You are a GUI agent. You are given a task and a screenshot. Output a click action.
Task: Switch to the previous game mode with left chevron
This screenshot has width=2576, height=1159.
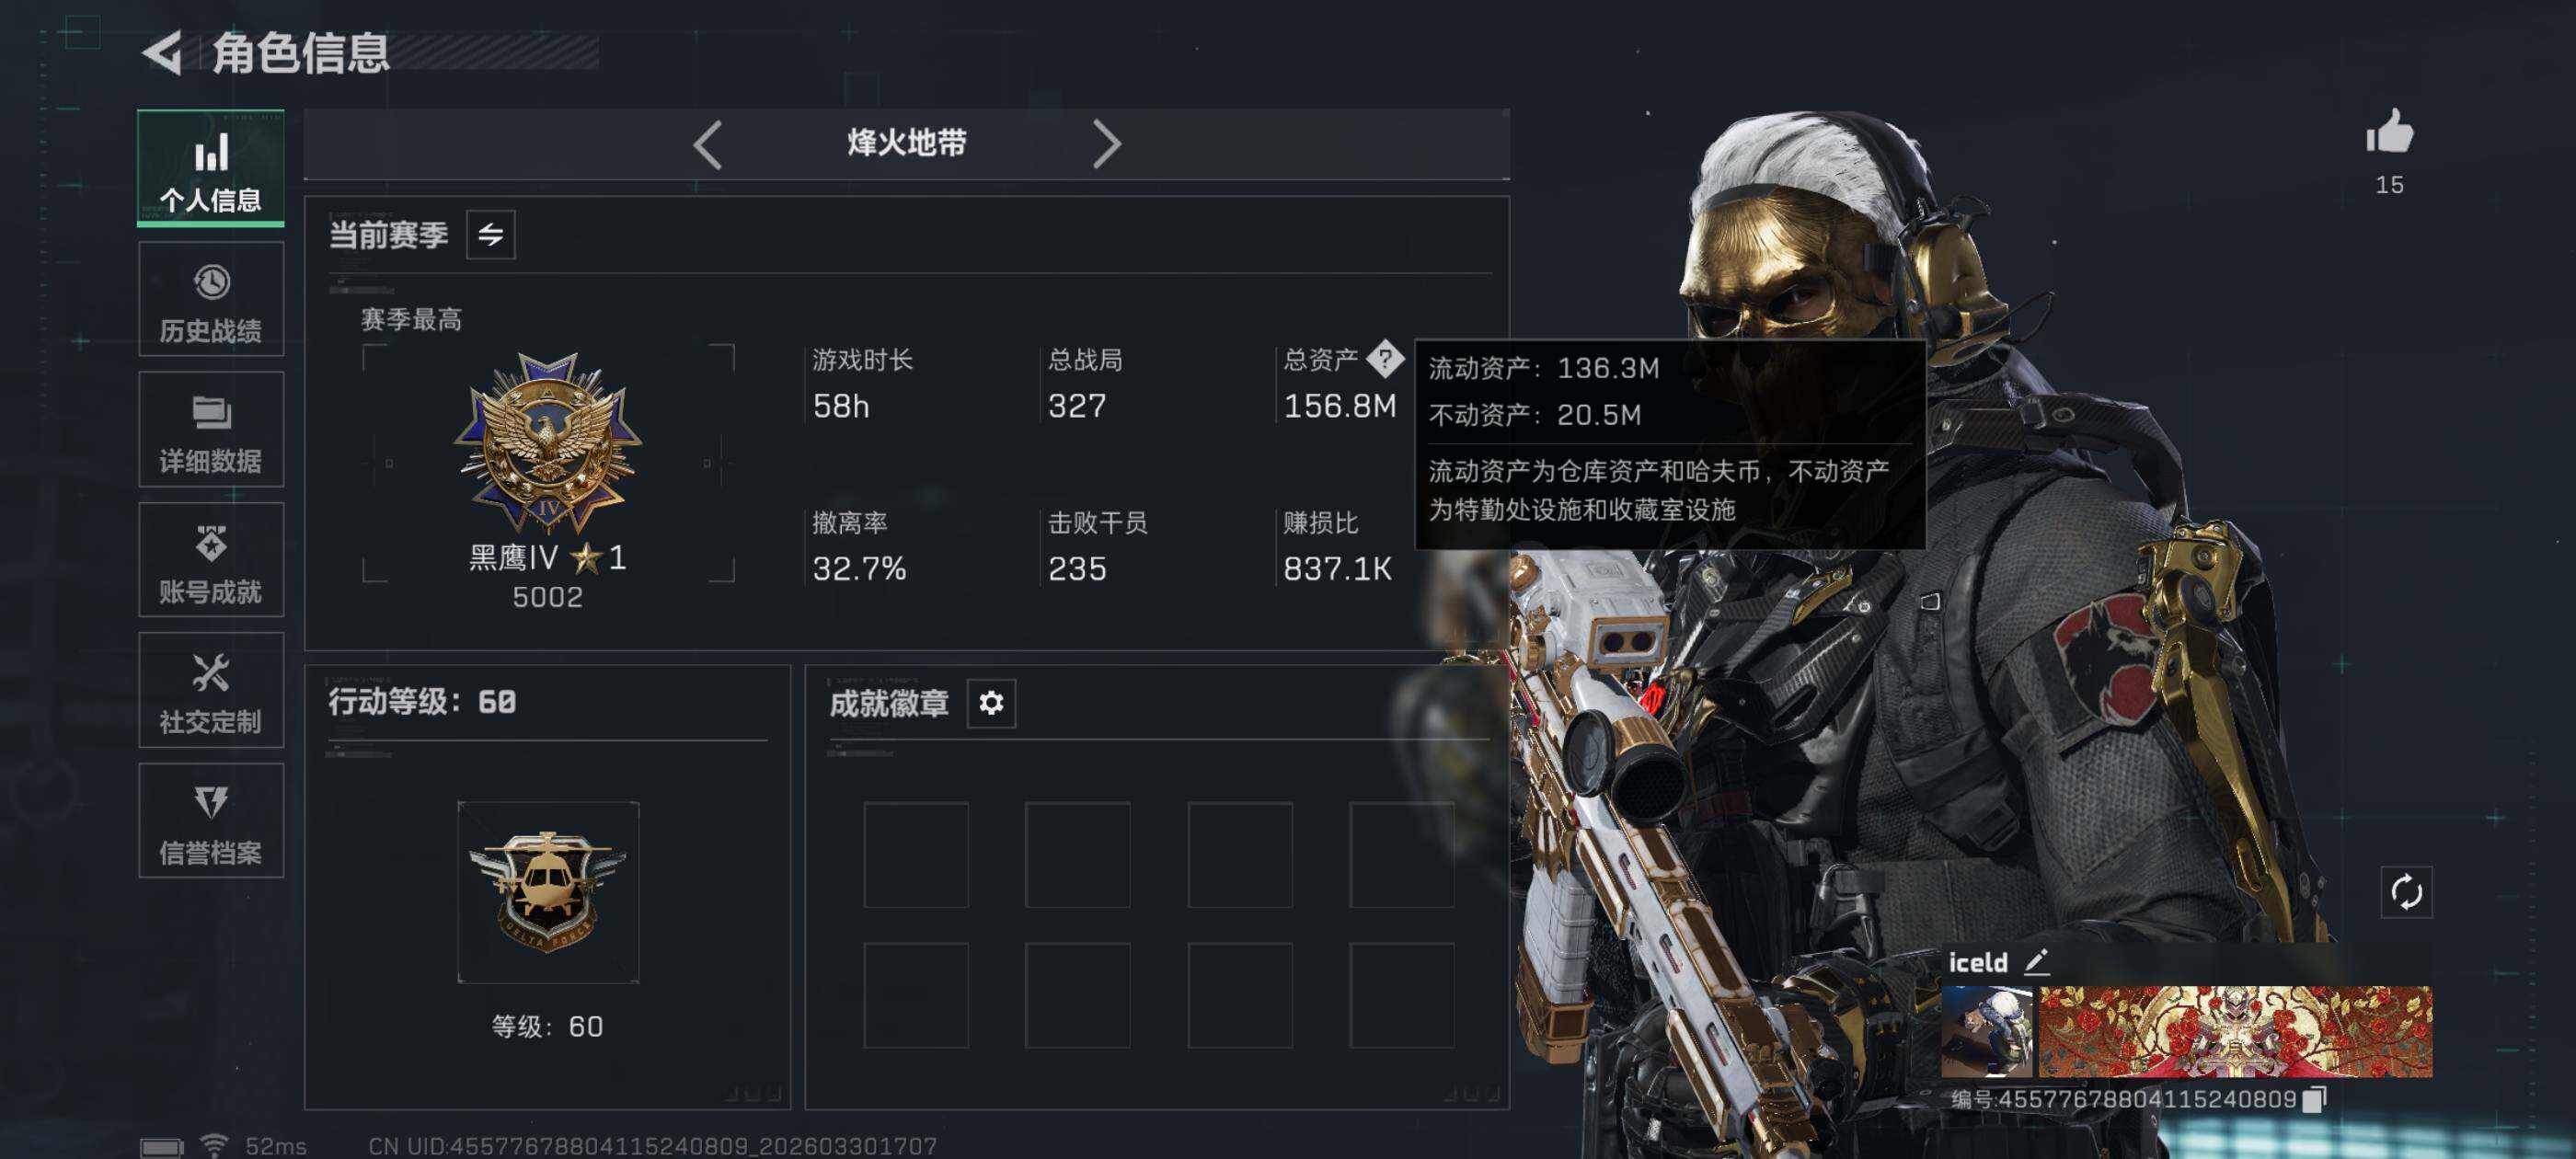pyautogui.click(x=707, y=145)
